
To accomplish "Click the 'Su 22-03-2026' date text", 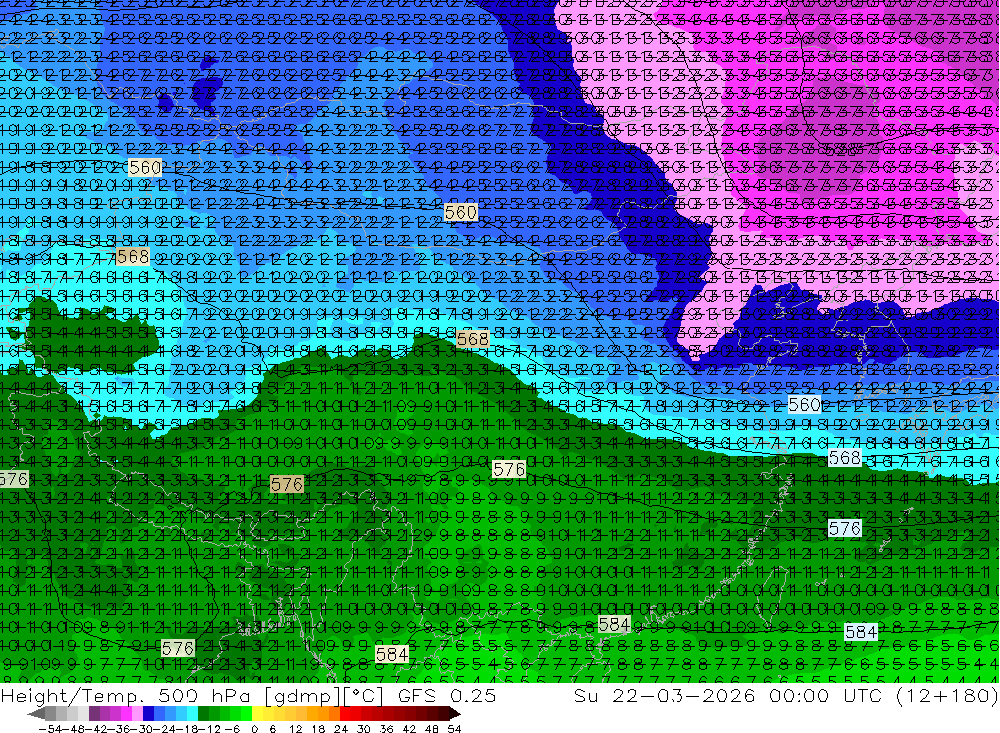I will 667,696.
